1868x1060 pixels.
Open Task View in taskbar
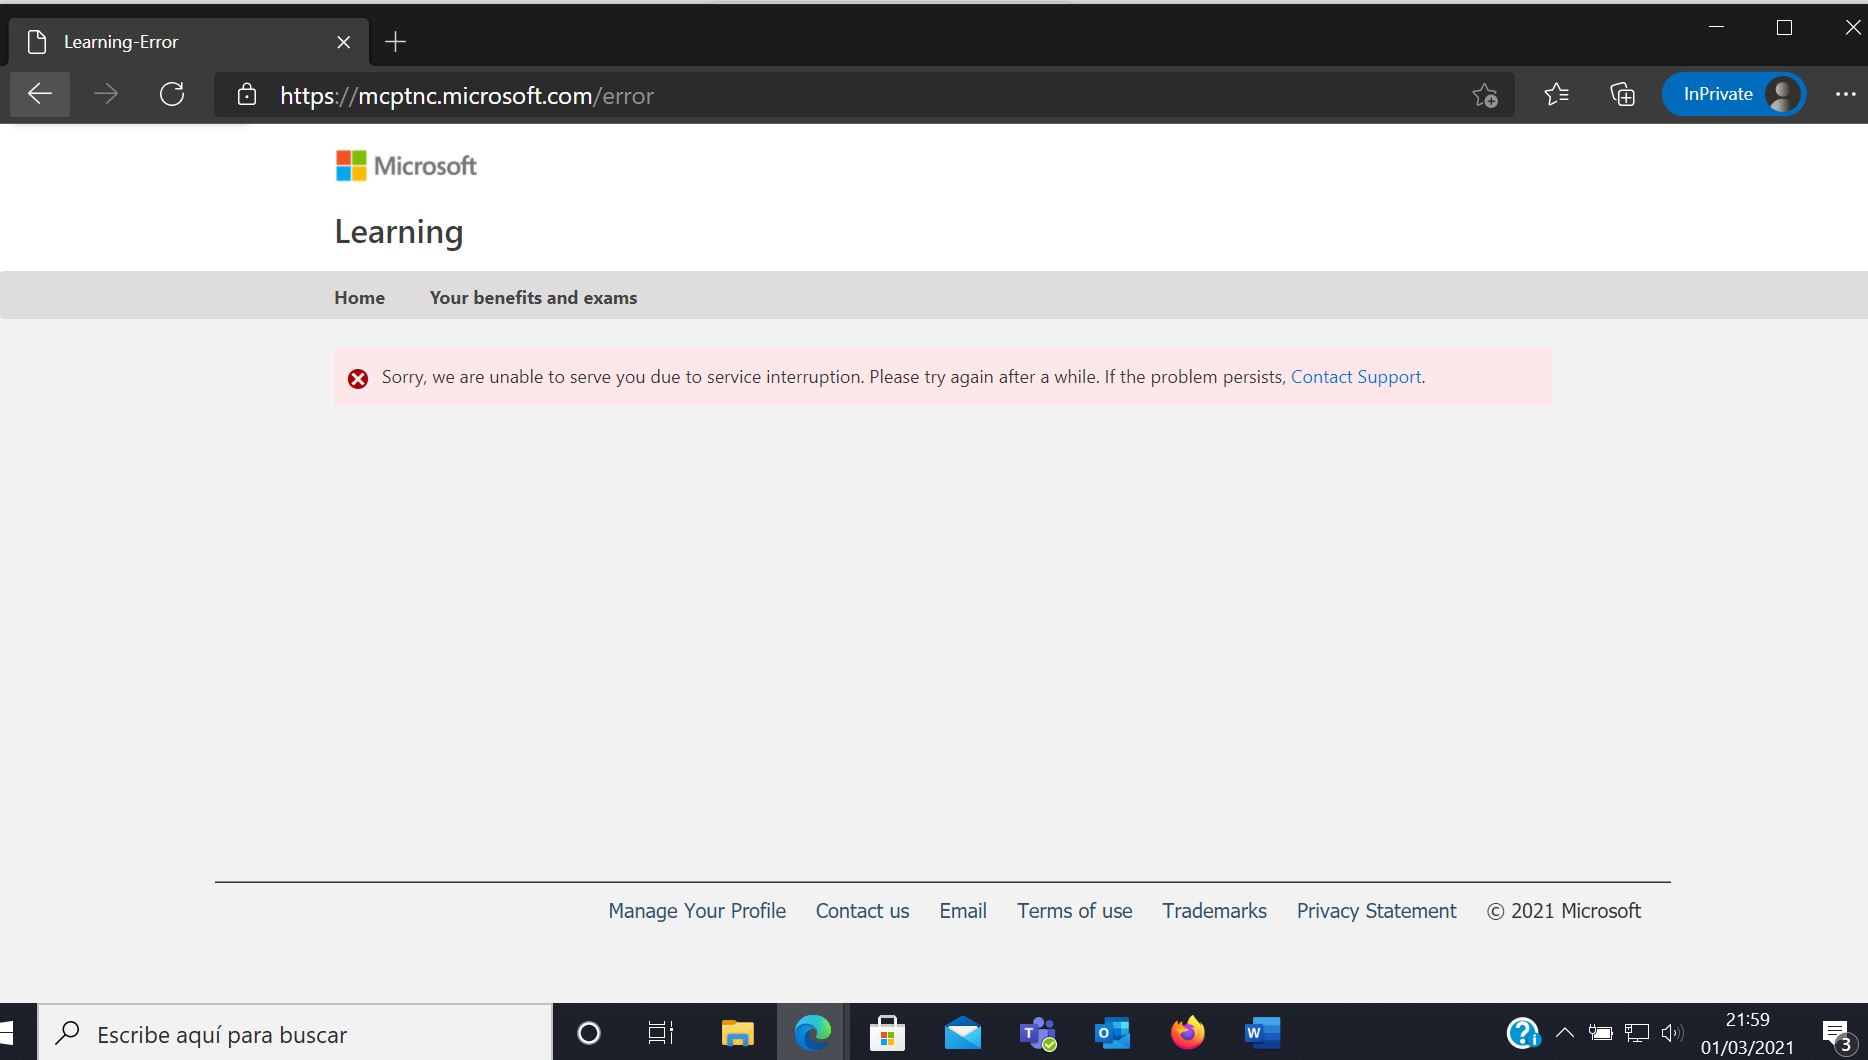tap(661, 1033)
